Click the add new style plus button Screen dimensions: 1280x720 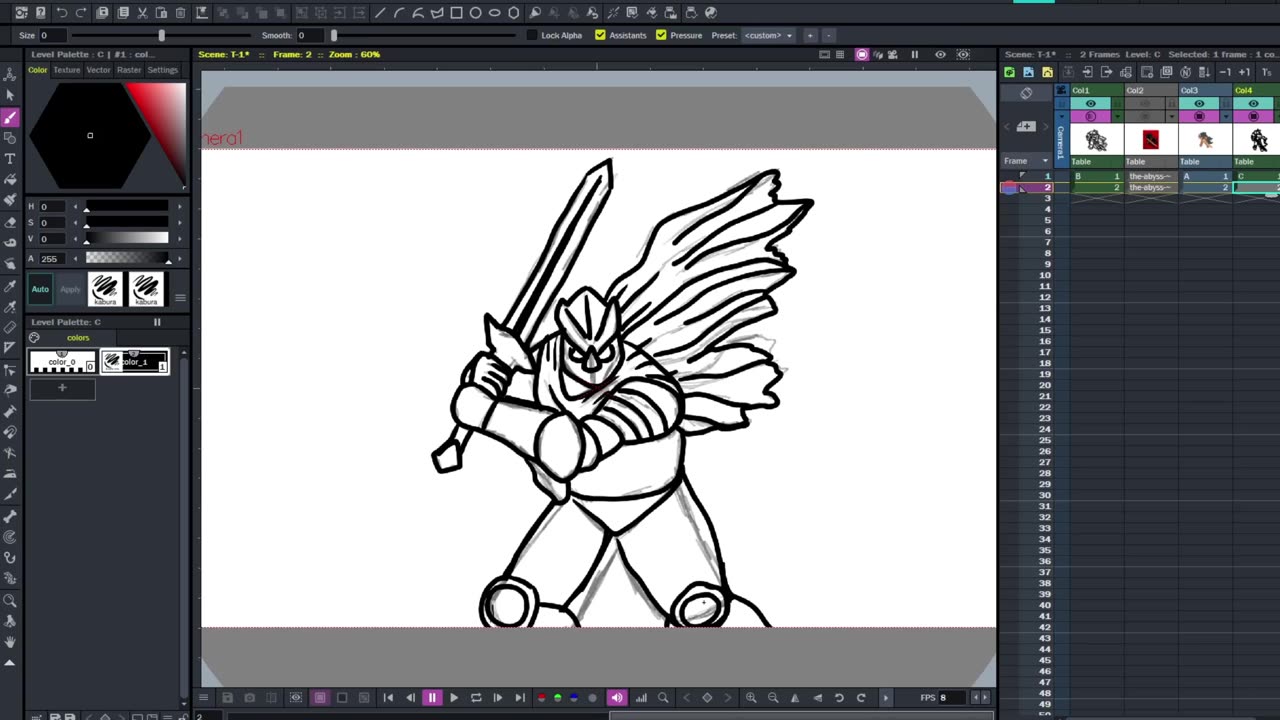tap(62, 388)
